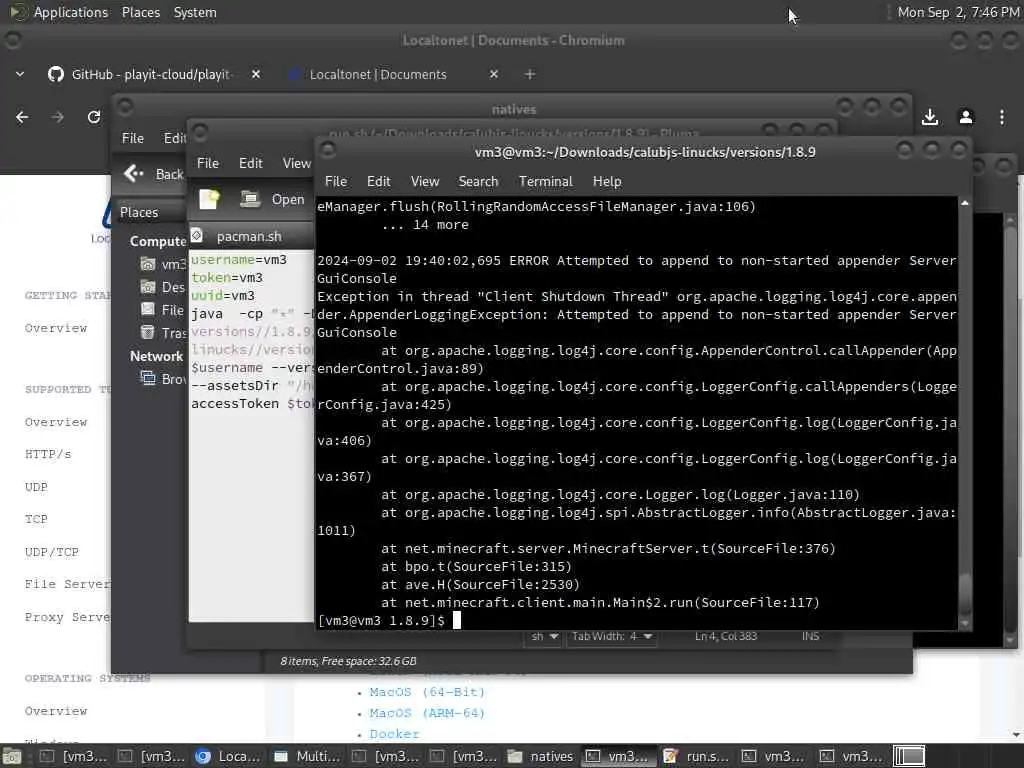Open View menu in Pluma editor
The image size is (1024, 768).
(x=296, y=163)
